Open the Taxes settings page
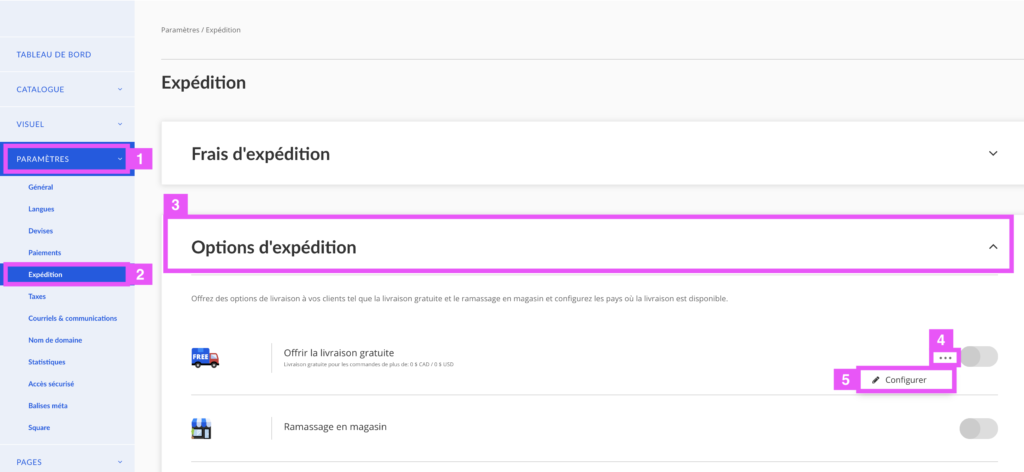The width and height of the screenshot is (1024, 472). 37,296
